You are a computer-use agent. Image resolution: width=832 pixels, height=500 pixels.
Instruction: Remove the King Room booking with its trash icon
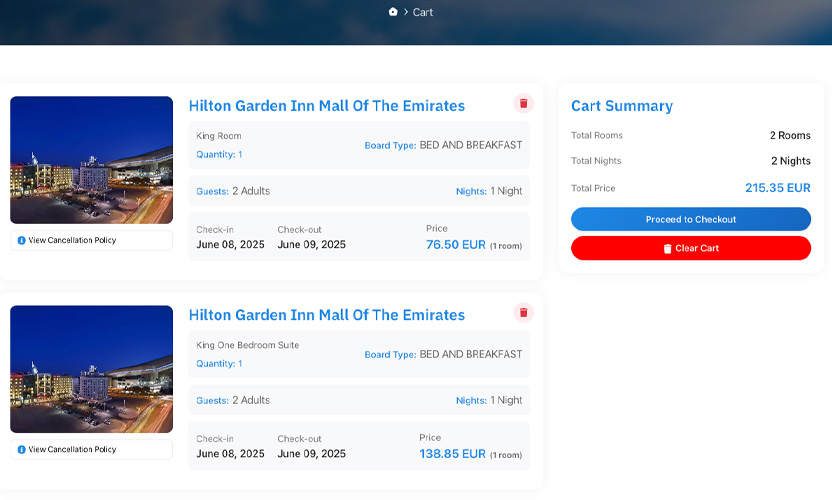[x=523, y=104]
